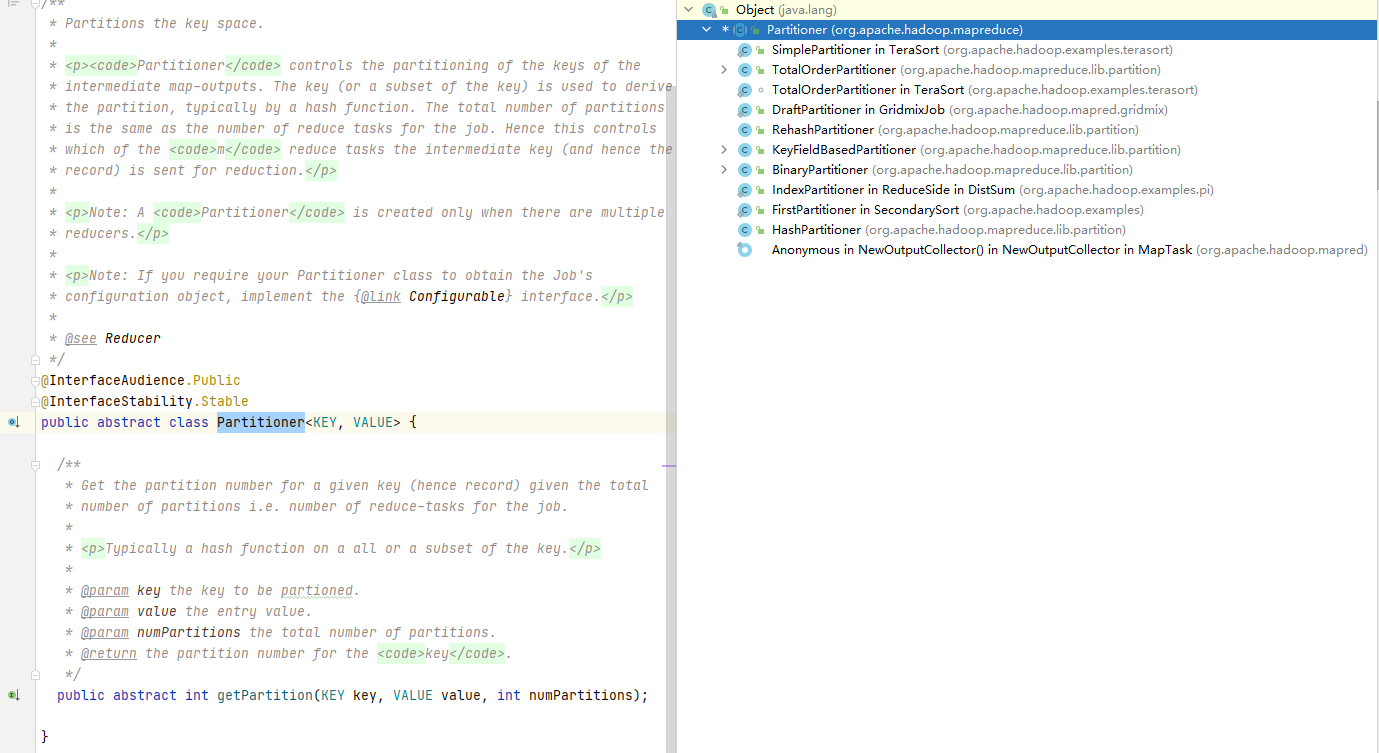The width and height of the screenshot is (1379, 753).
Task: Collapse the Object (java.lang) hierarchy node
Action: point(688,10)
